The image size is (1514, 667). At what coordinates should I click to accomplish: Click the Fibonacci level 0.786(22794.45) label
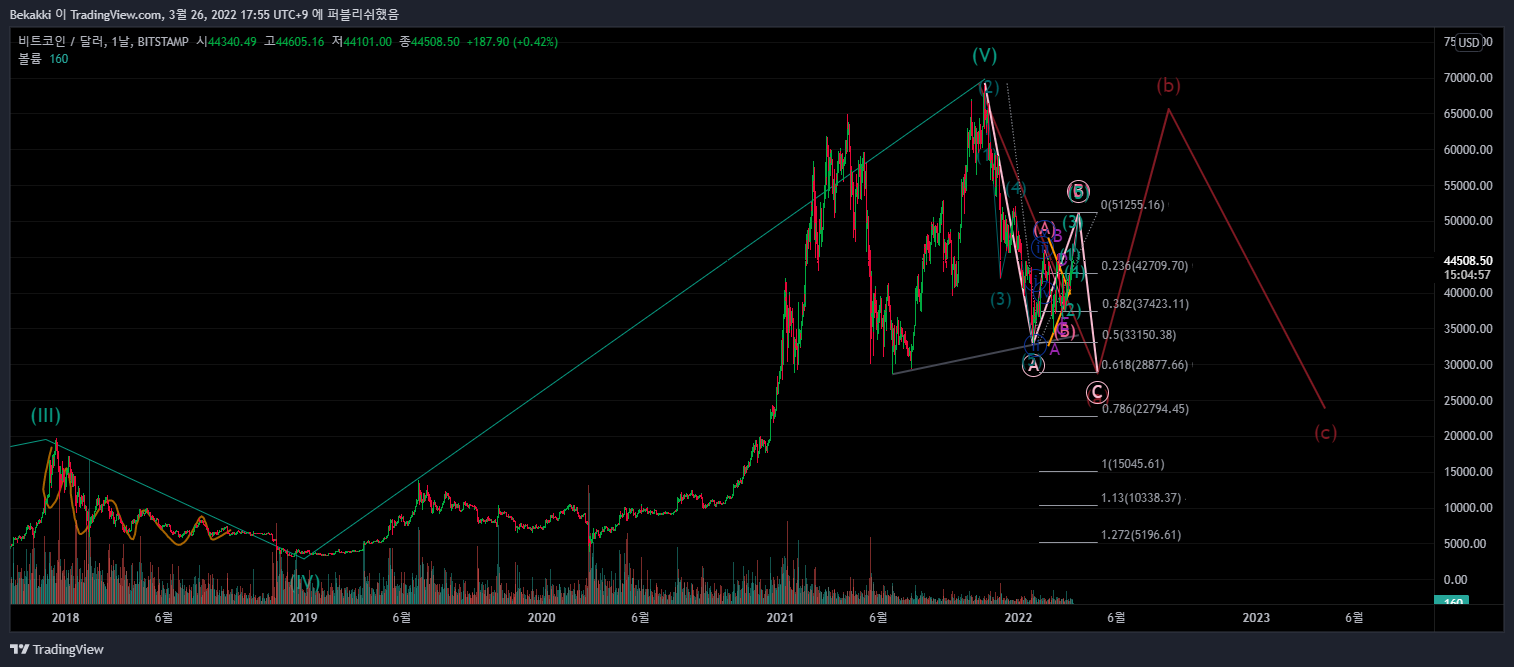(1144, 409)
